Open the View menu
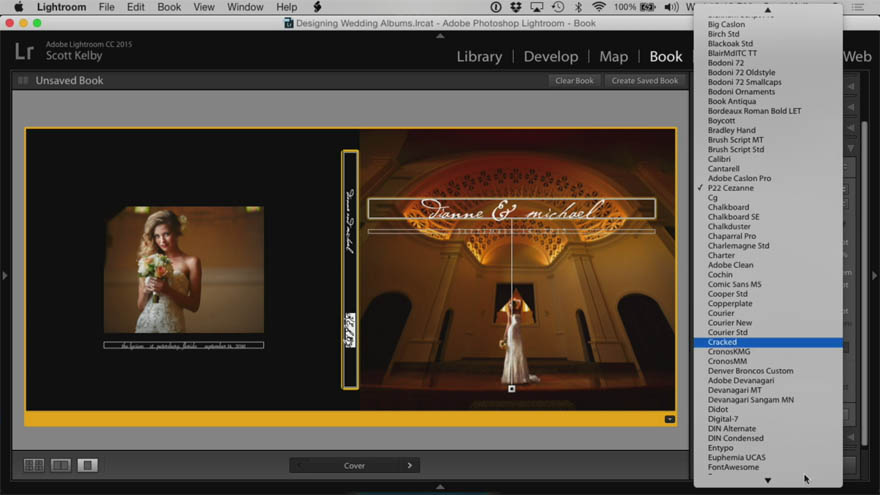The image size is (880, 495). [204, 7]
